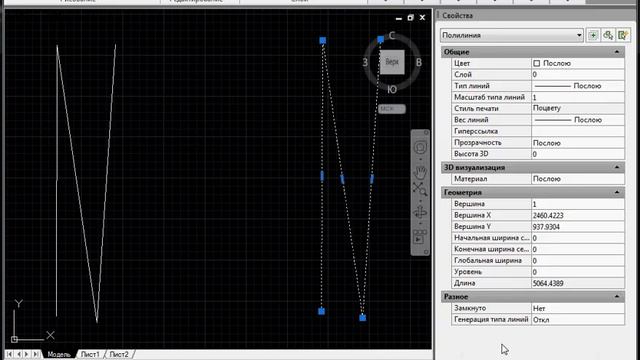The height and width of the screenshot is (360, 640).
Task: Collapse the Геометрия section
Action: [x=617, y=192]
